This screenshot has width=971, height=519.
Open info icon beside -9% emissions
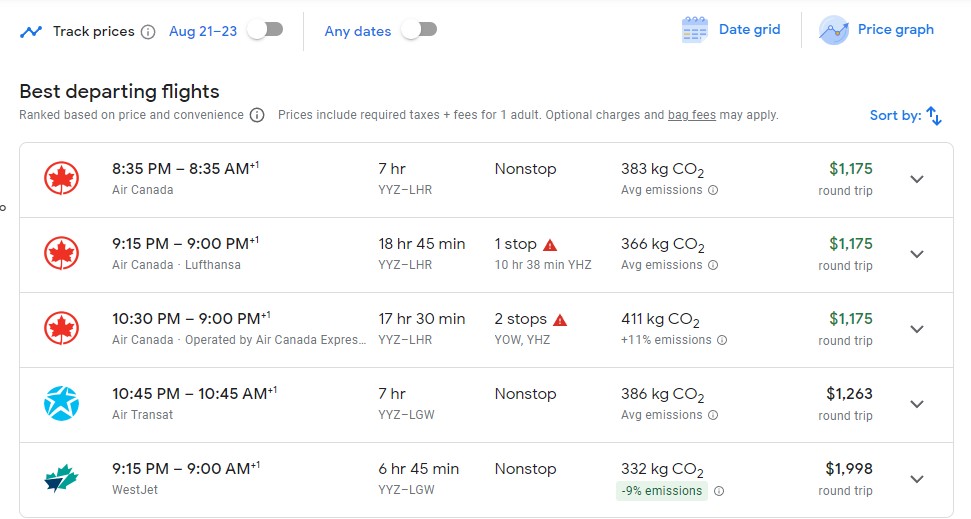(719, 491)
